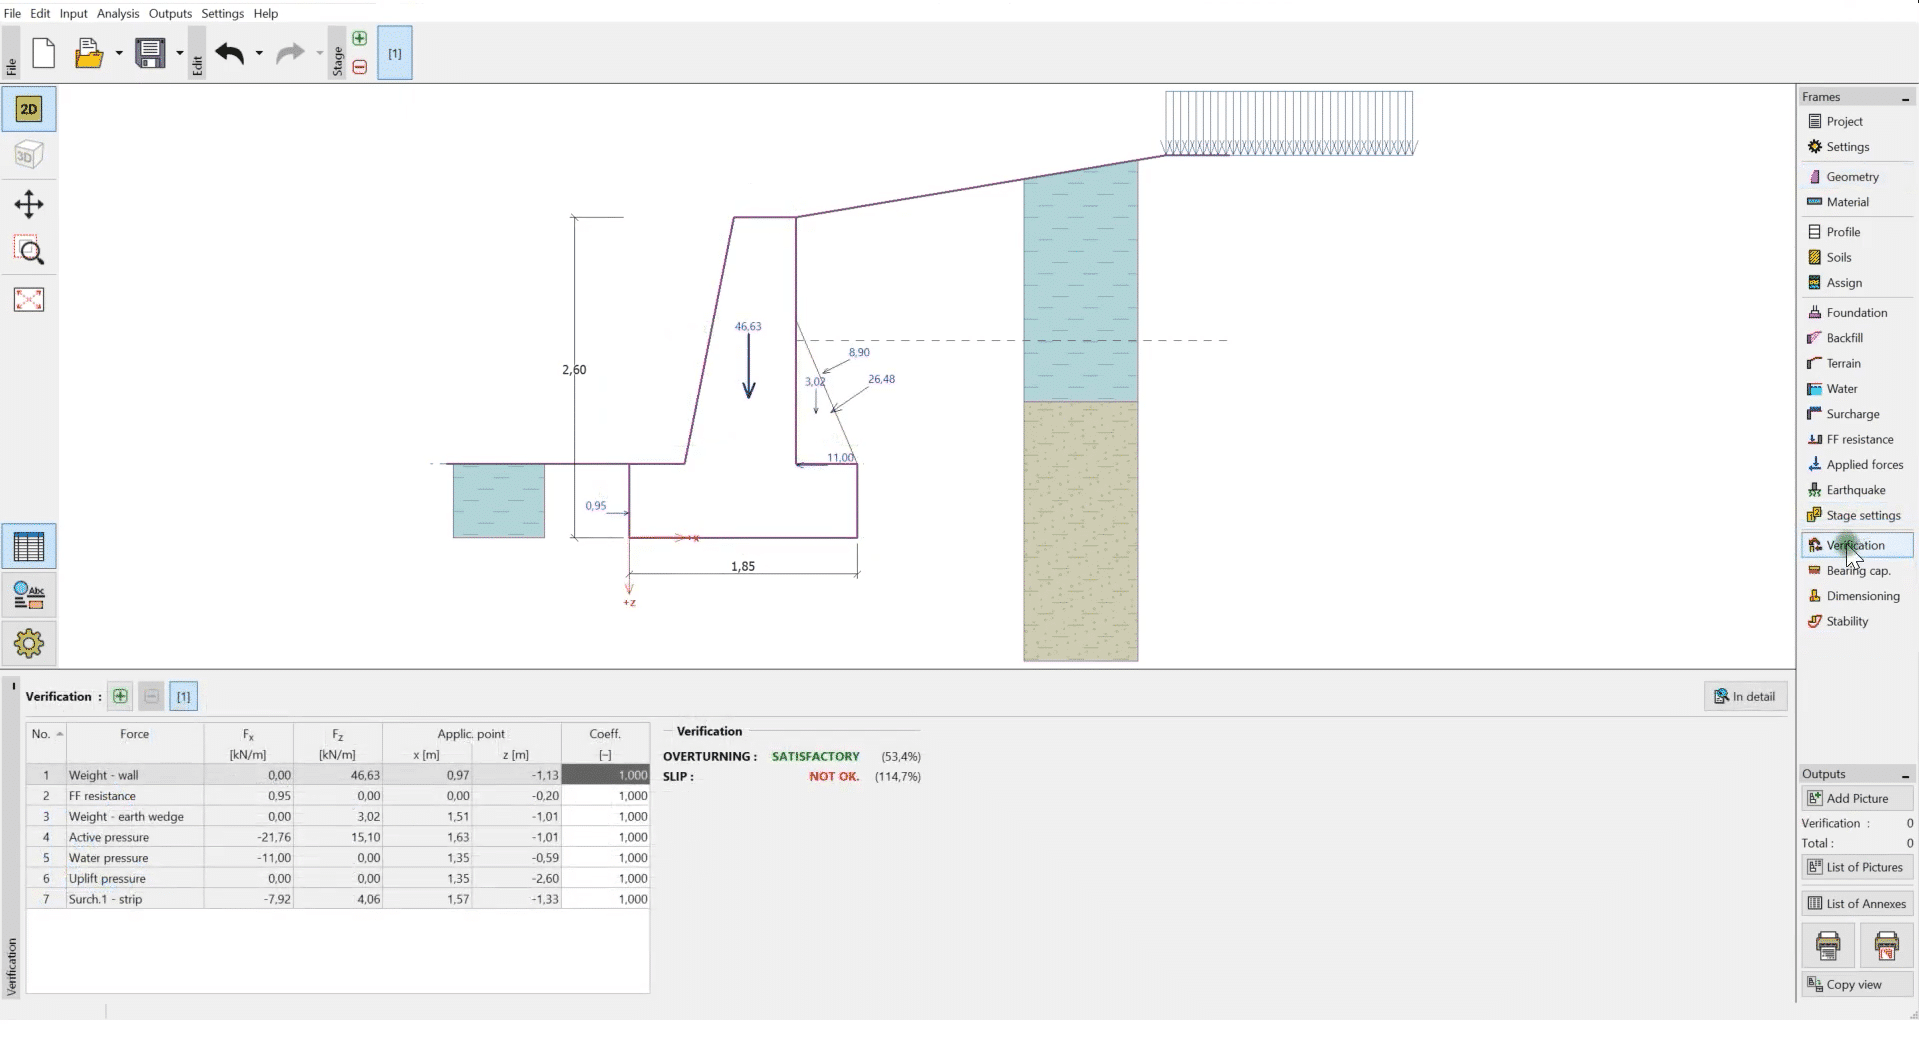The height and width of the screenshot is (1039, 1919).
Task: Toggle the 2D view mode
Action: [x=29, y=109]
